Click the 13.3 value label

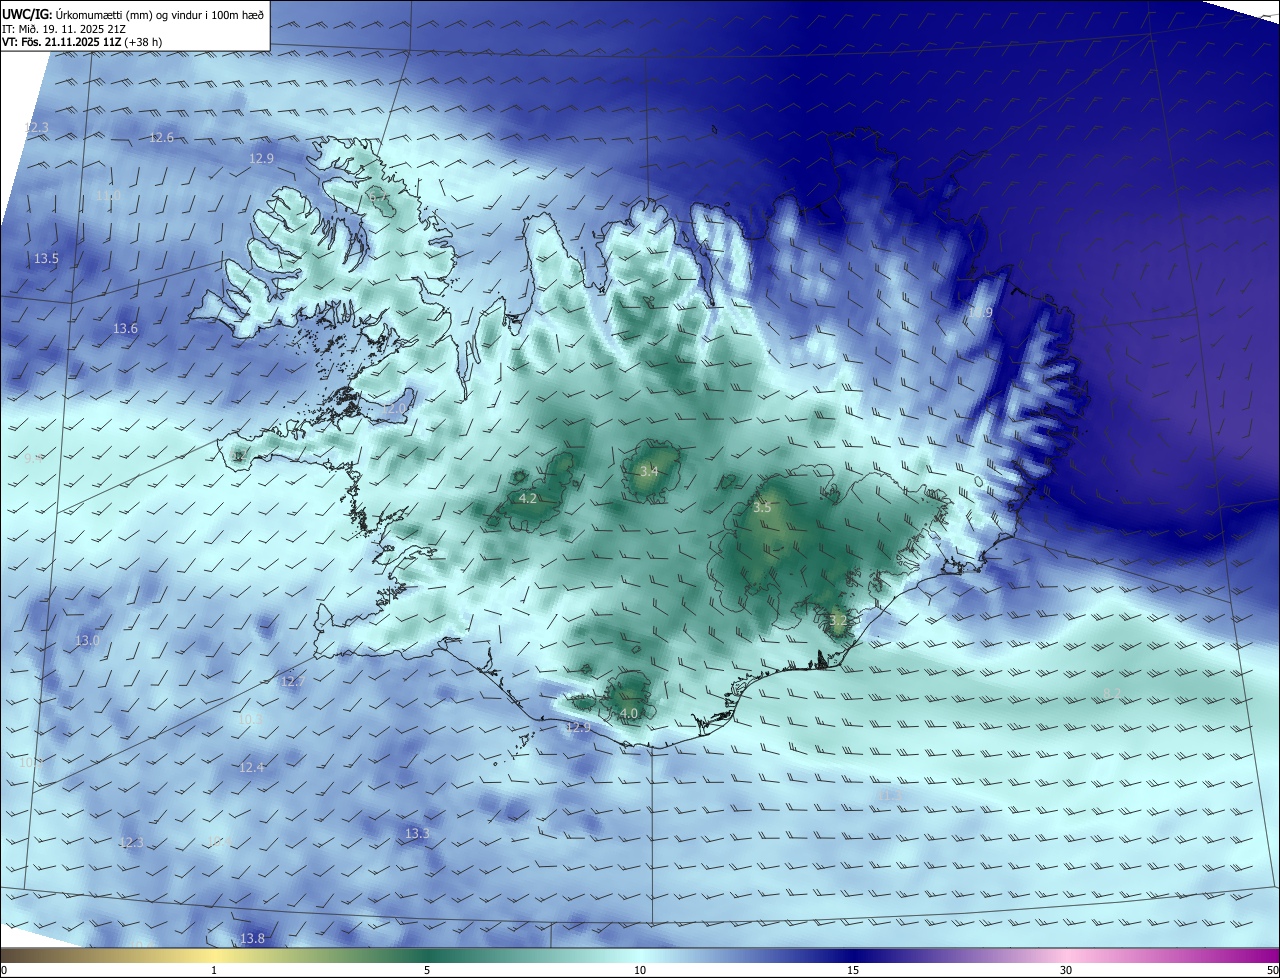[x=417, y=834]
